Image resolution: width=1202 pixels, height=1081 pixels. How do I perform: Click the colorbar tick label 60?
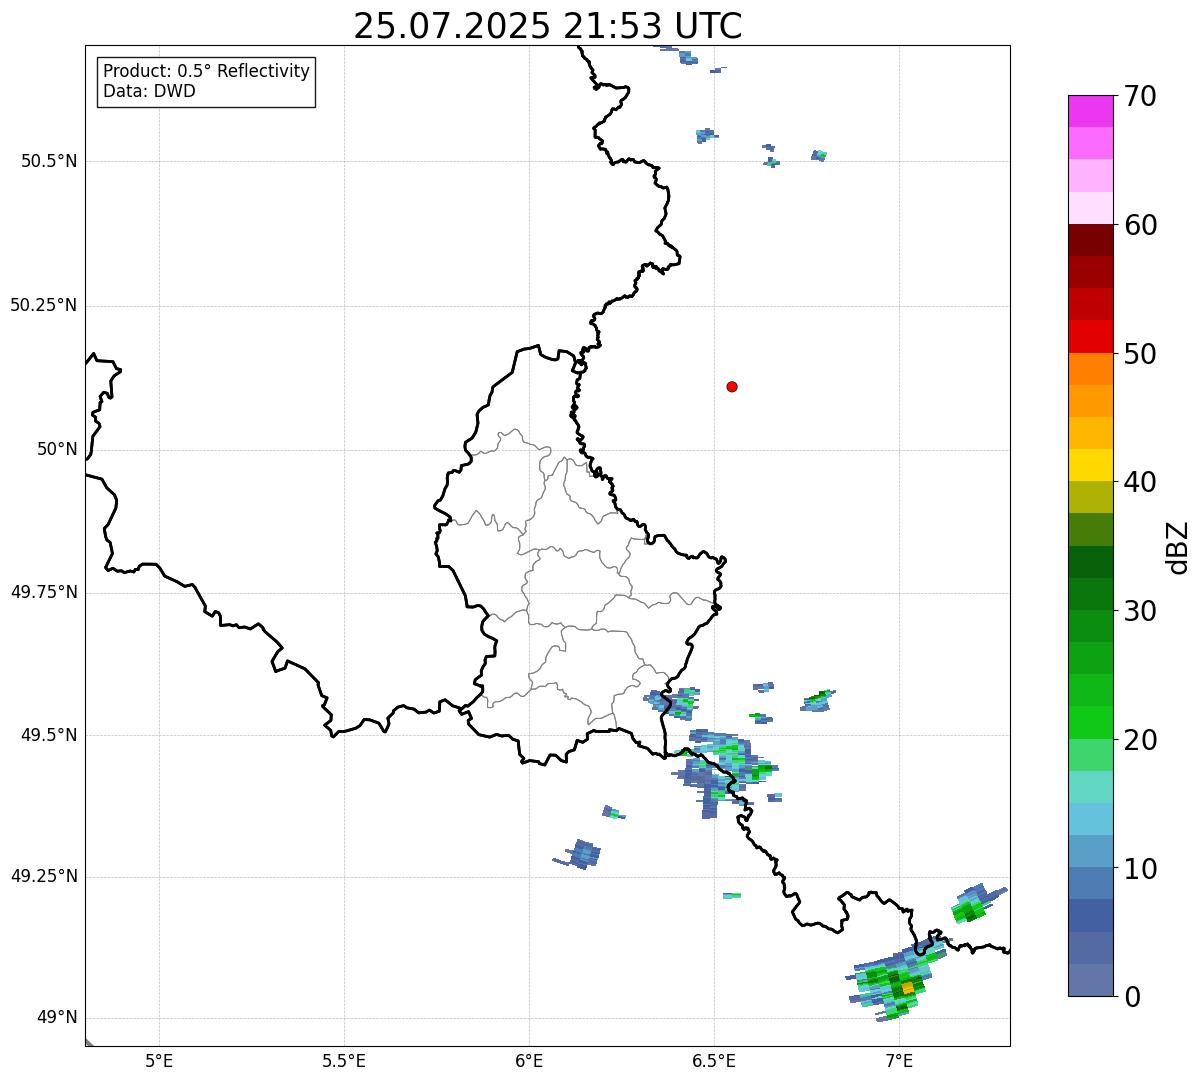coord(1140,225)
